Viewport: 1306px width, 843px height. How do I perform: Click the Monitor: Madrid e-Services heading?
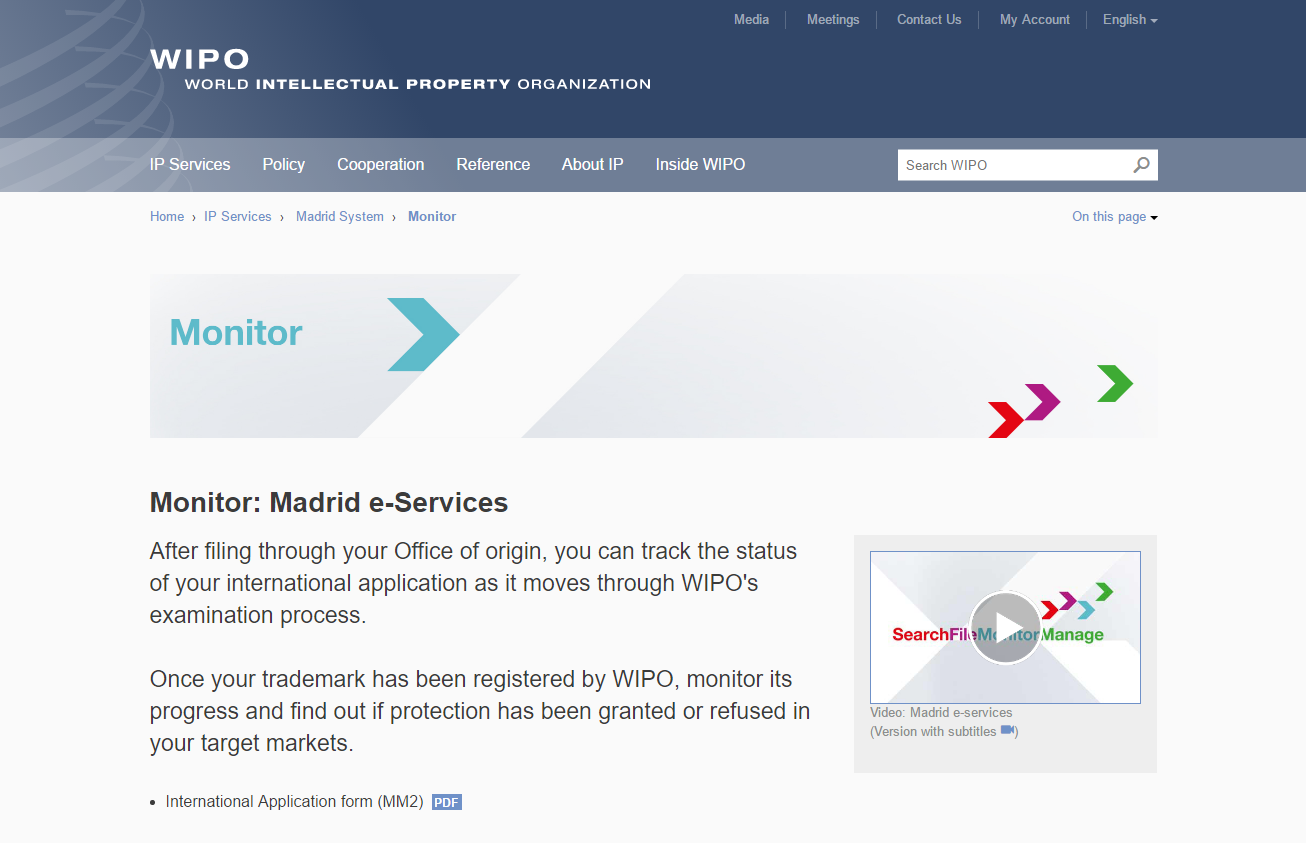click(x=329, y=502)
